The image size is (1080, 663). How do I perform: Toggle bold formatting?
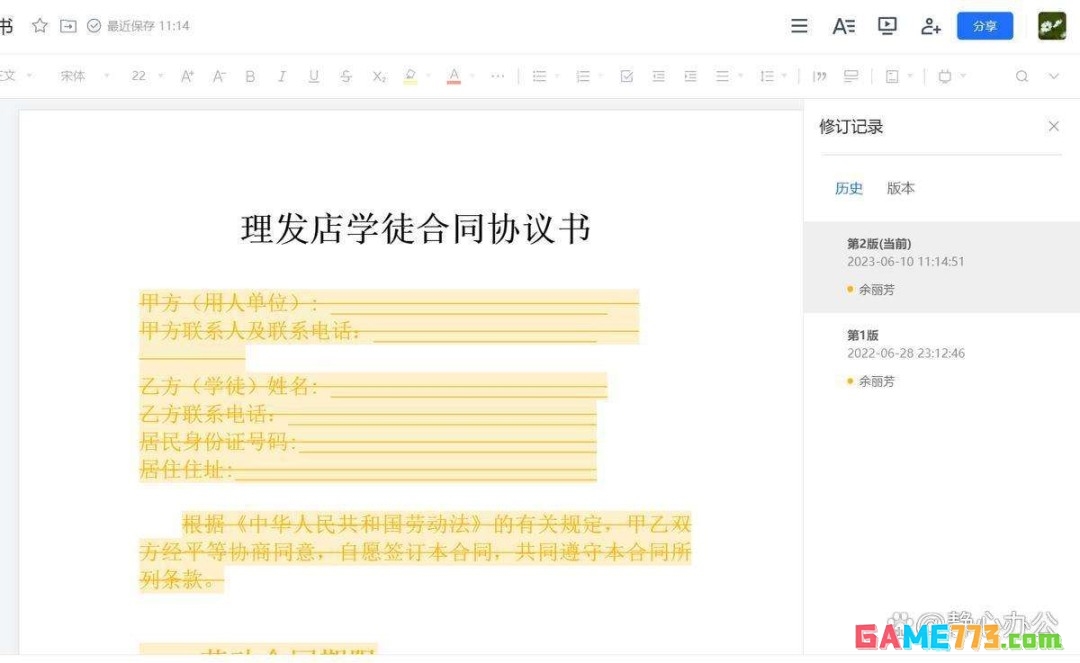(250, 76)
